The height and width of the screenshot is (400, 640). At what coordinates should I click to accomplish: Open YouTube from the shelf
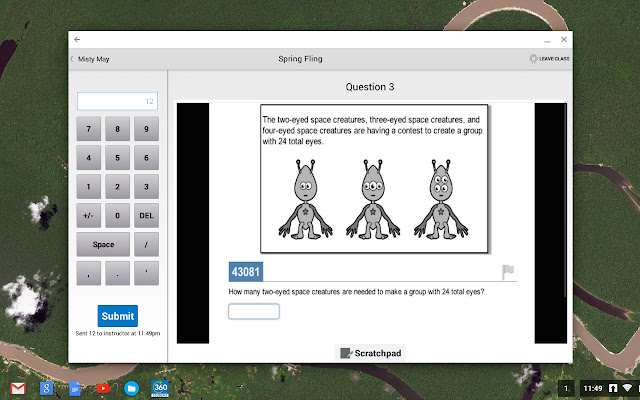click(103, 389)
